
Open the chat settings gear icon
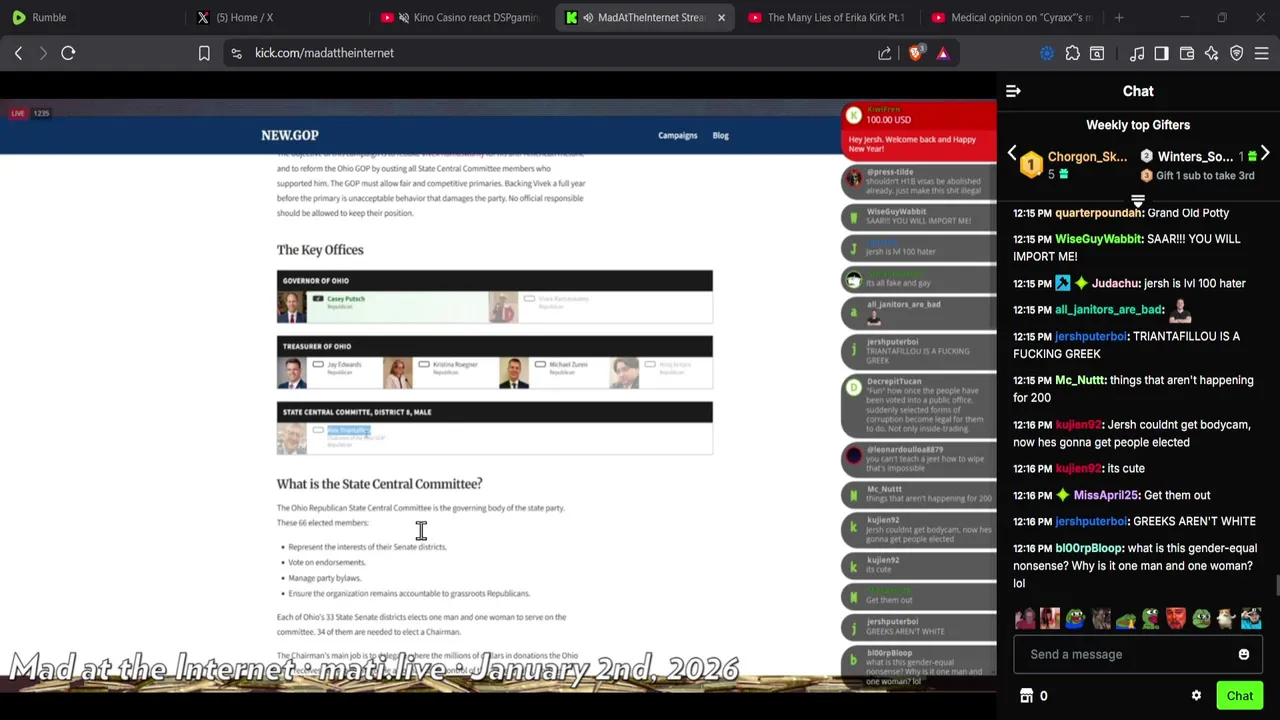[1196, 696]
